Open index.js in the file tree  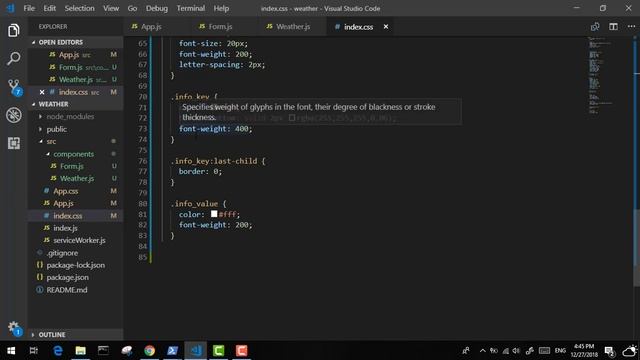[x=65, y=228]
